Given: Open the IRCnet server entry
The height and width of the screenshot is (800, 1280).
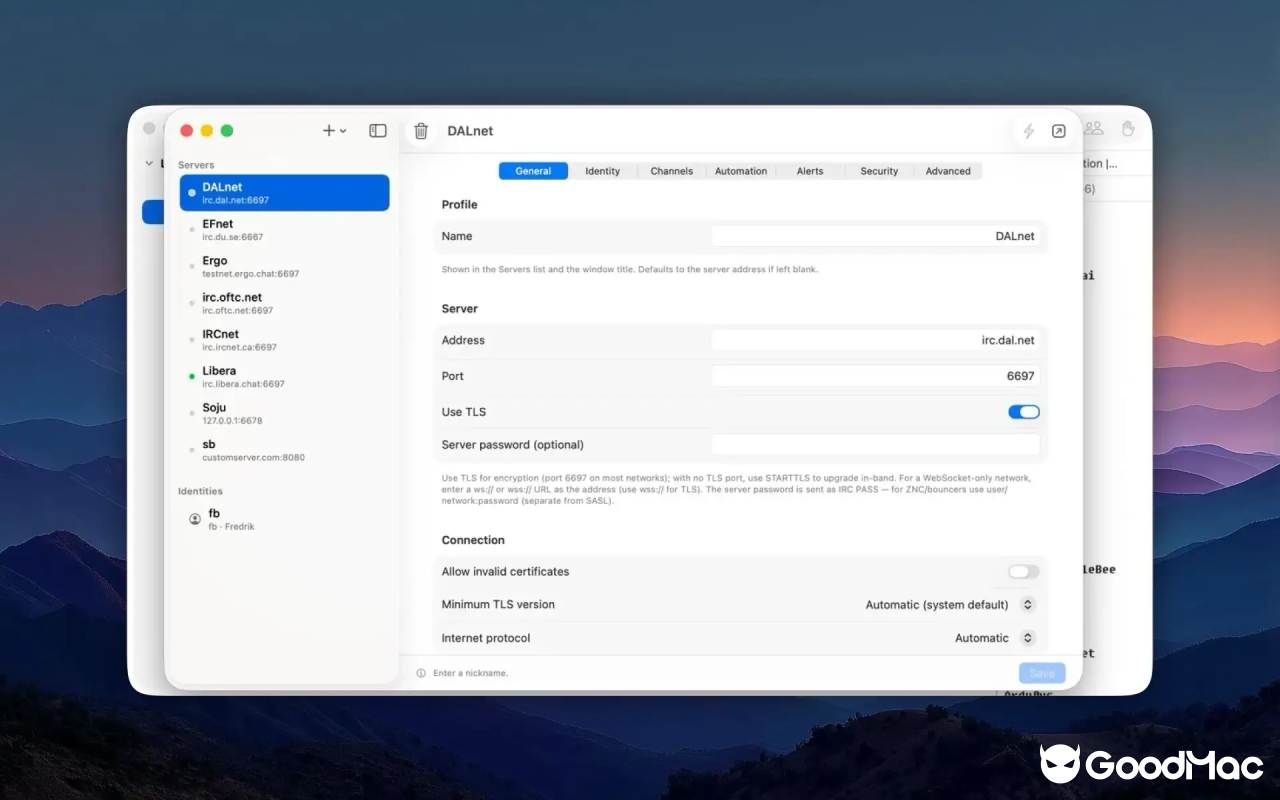Looking at the screenshot, I should [x=285, y=340].
